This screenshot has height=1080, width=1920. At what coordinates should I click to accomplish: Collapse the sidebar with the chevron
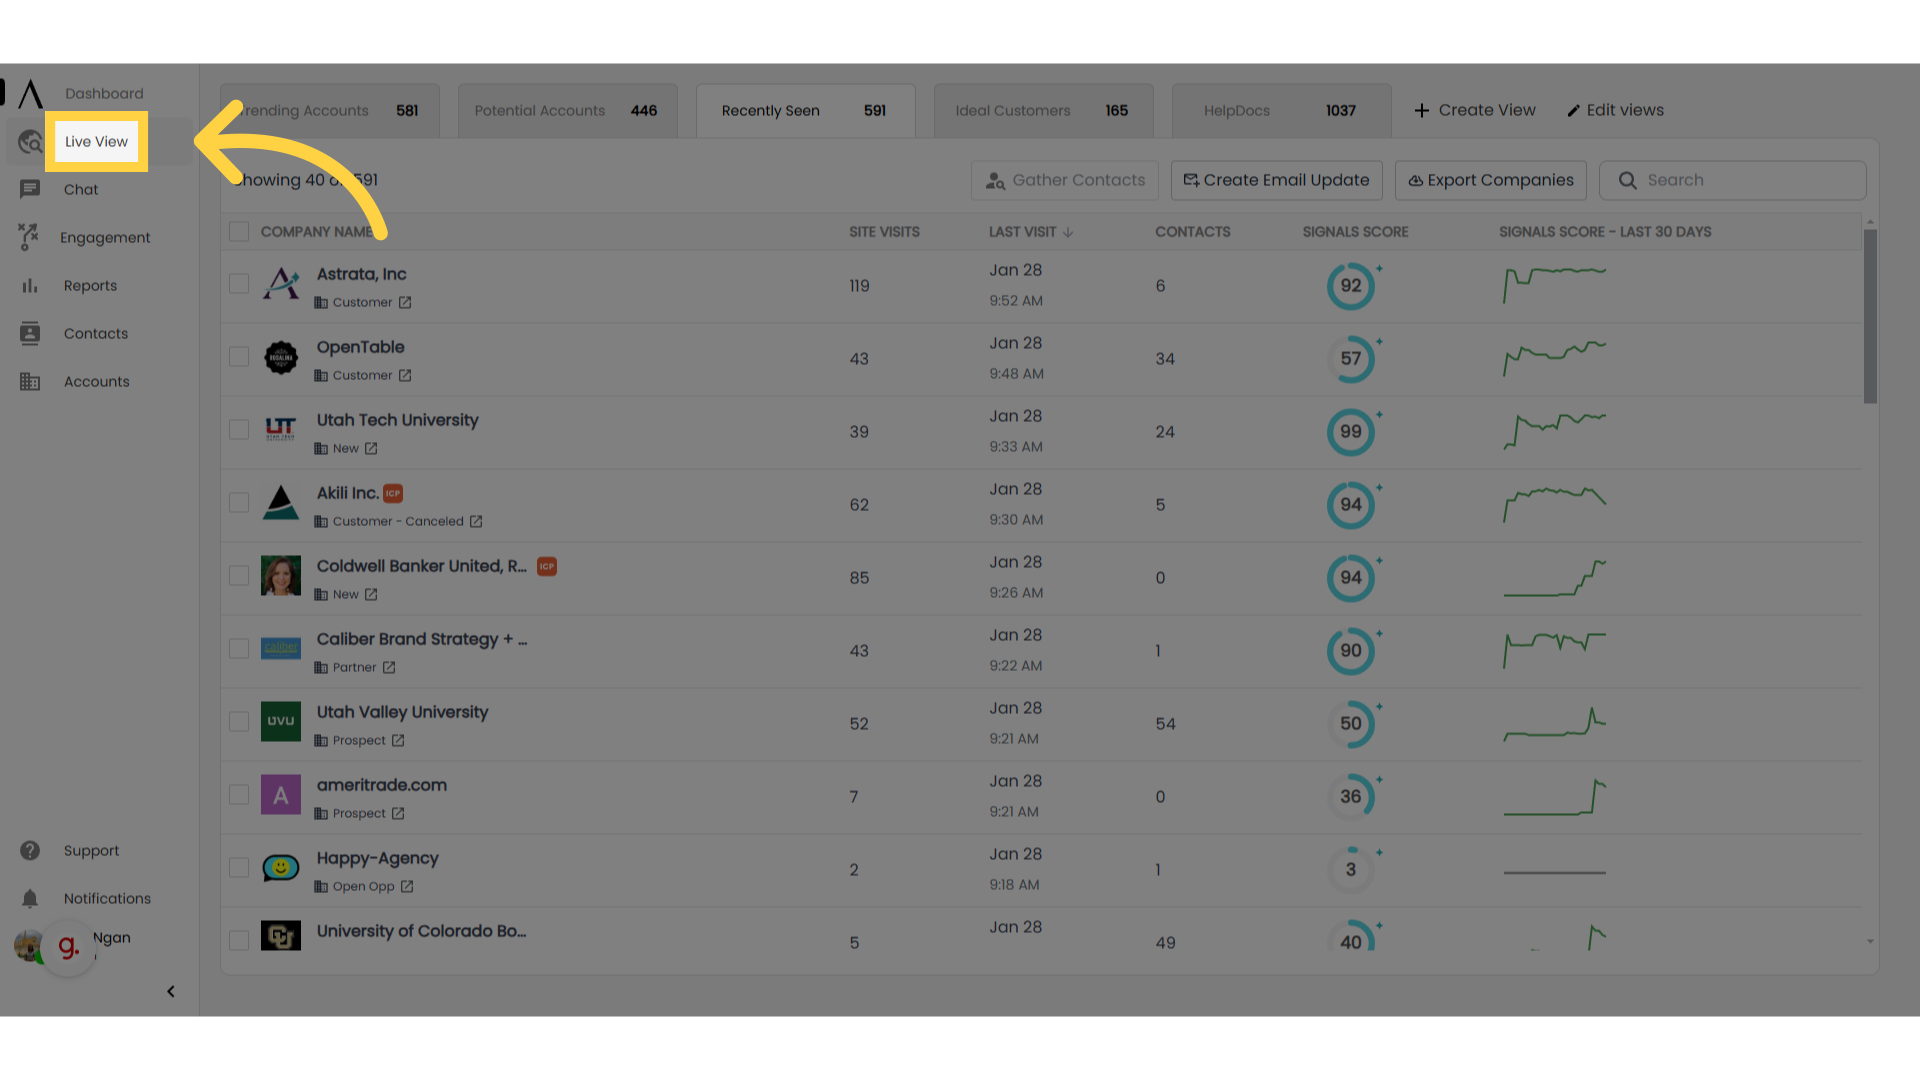[x=171, y=991]
